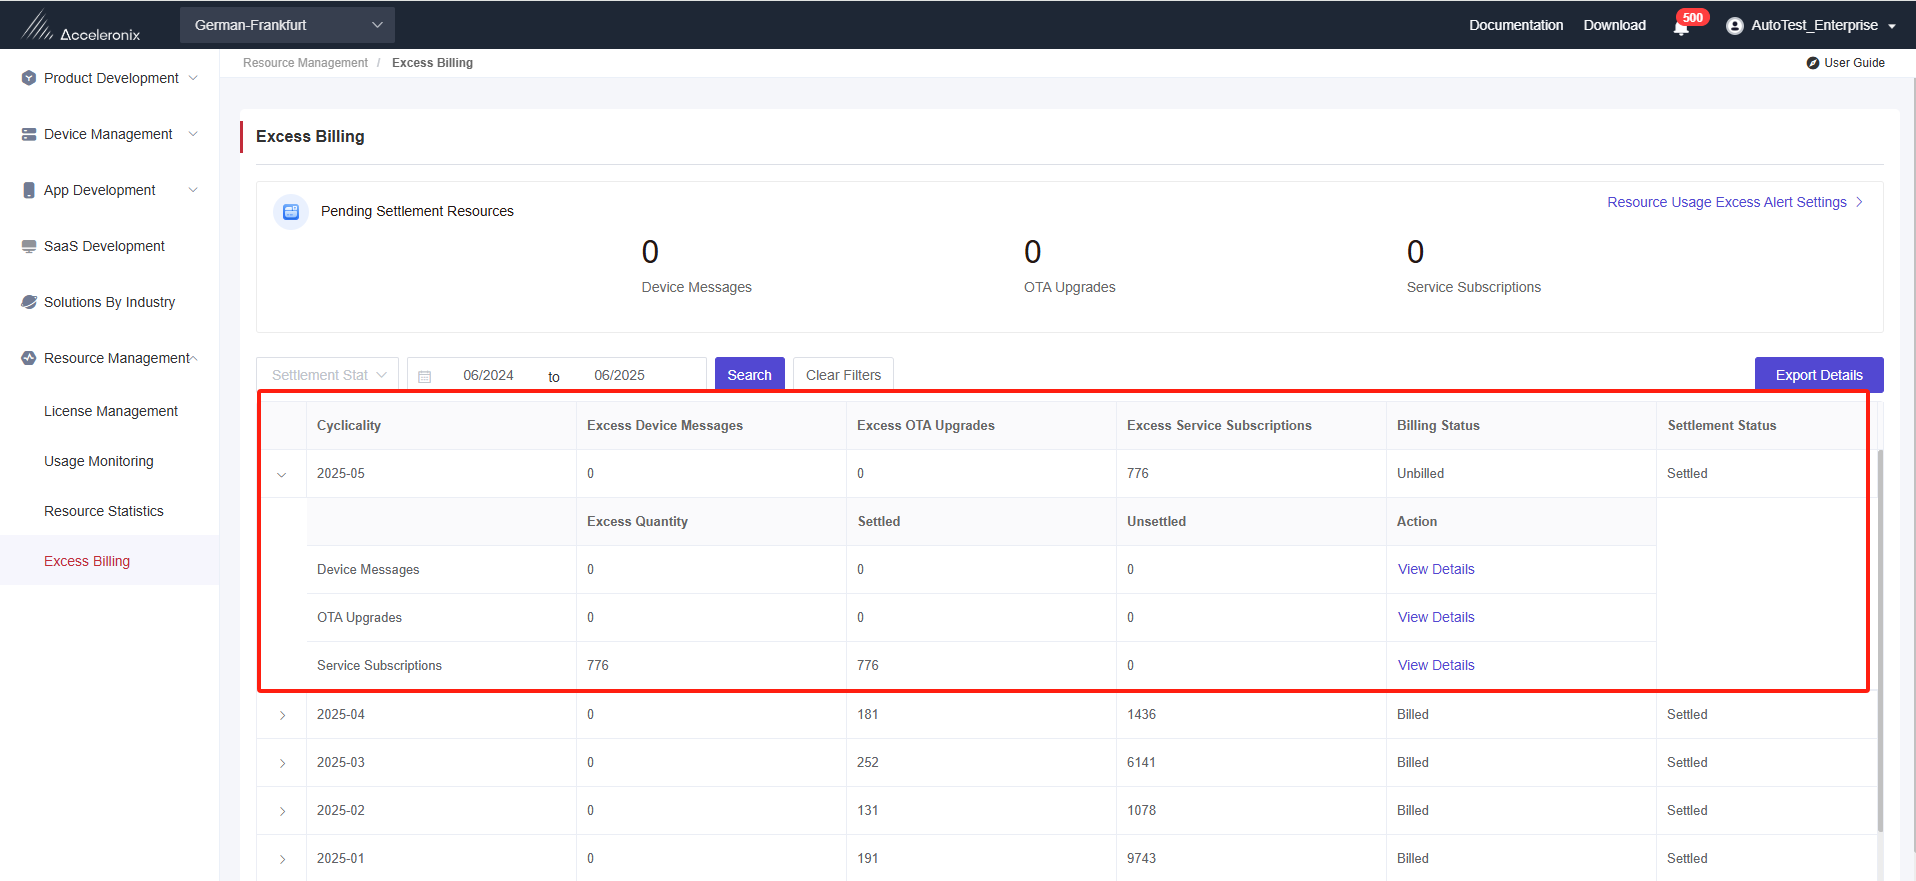
Task: Click the Product Development hexagon icon
Action: tap(29, 78)
